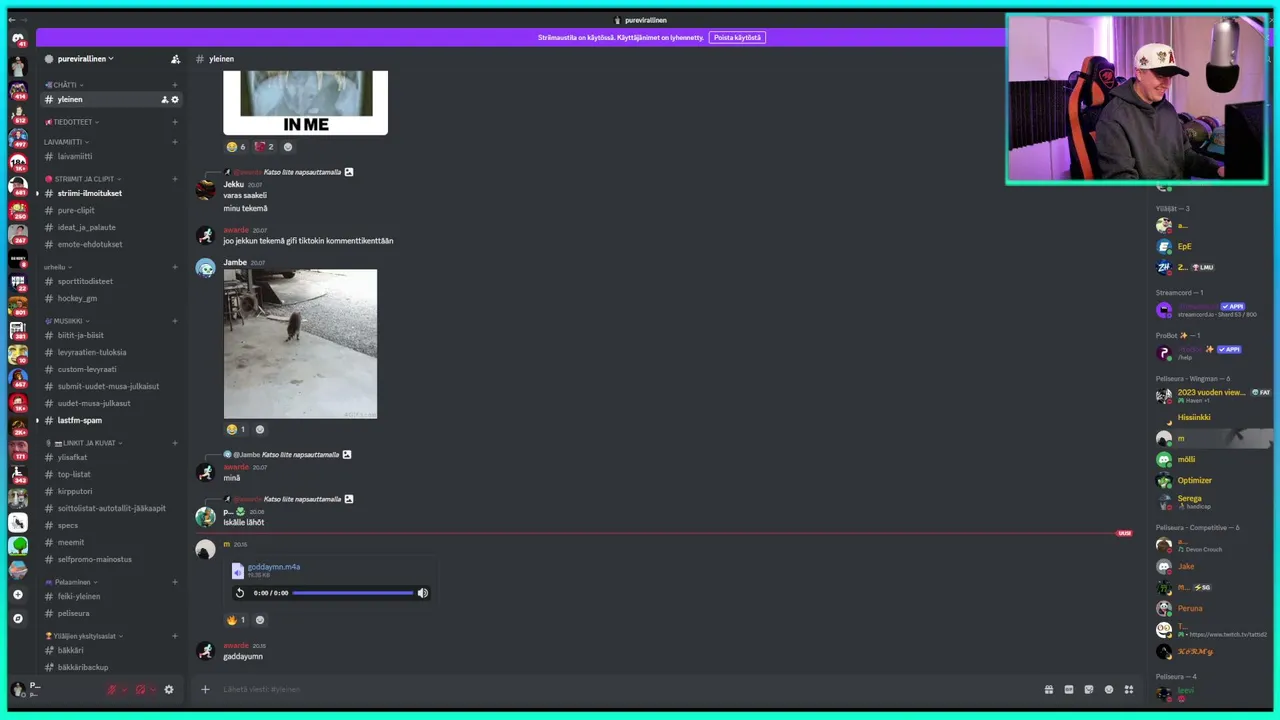Add a channel to LINKIT JA KUVAT

point(175,443)
